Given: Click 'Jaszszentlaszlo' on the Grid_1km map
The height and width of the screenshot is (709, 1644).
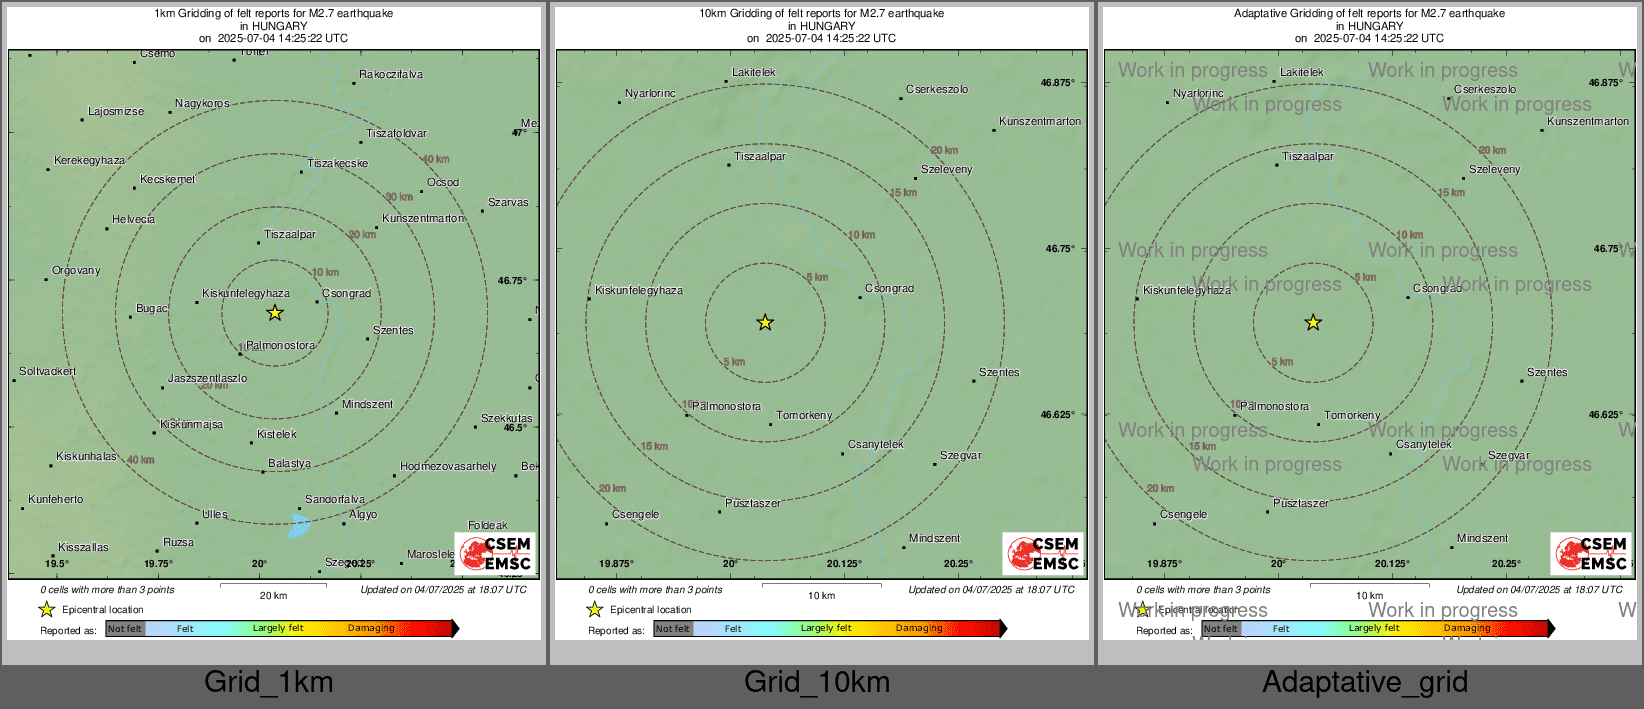Looking at the screenshot, I should (x=207, y=379).
